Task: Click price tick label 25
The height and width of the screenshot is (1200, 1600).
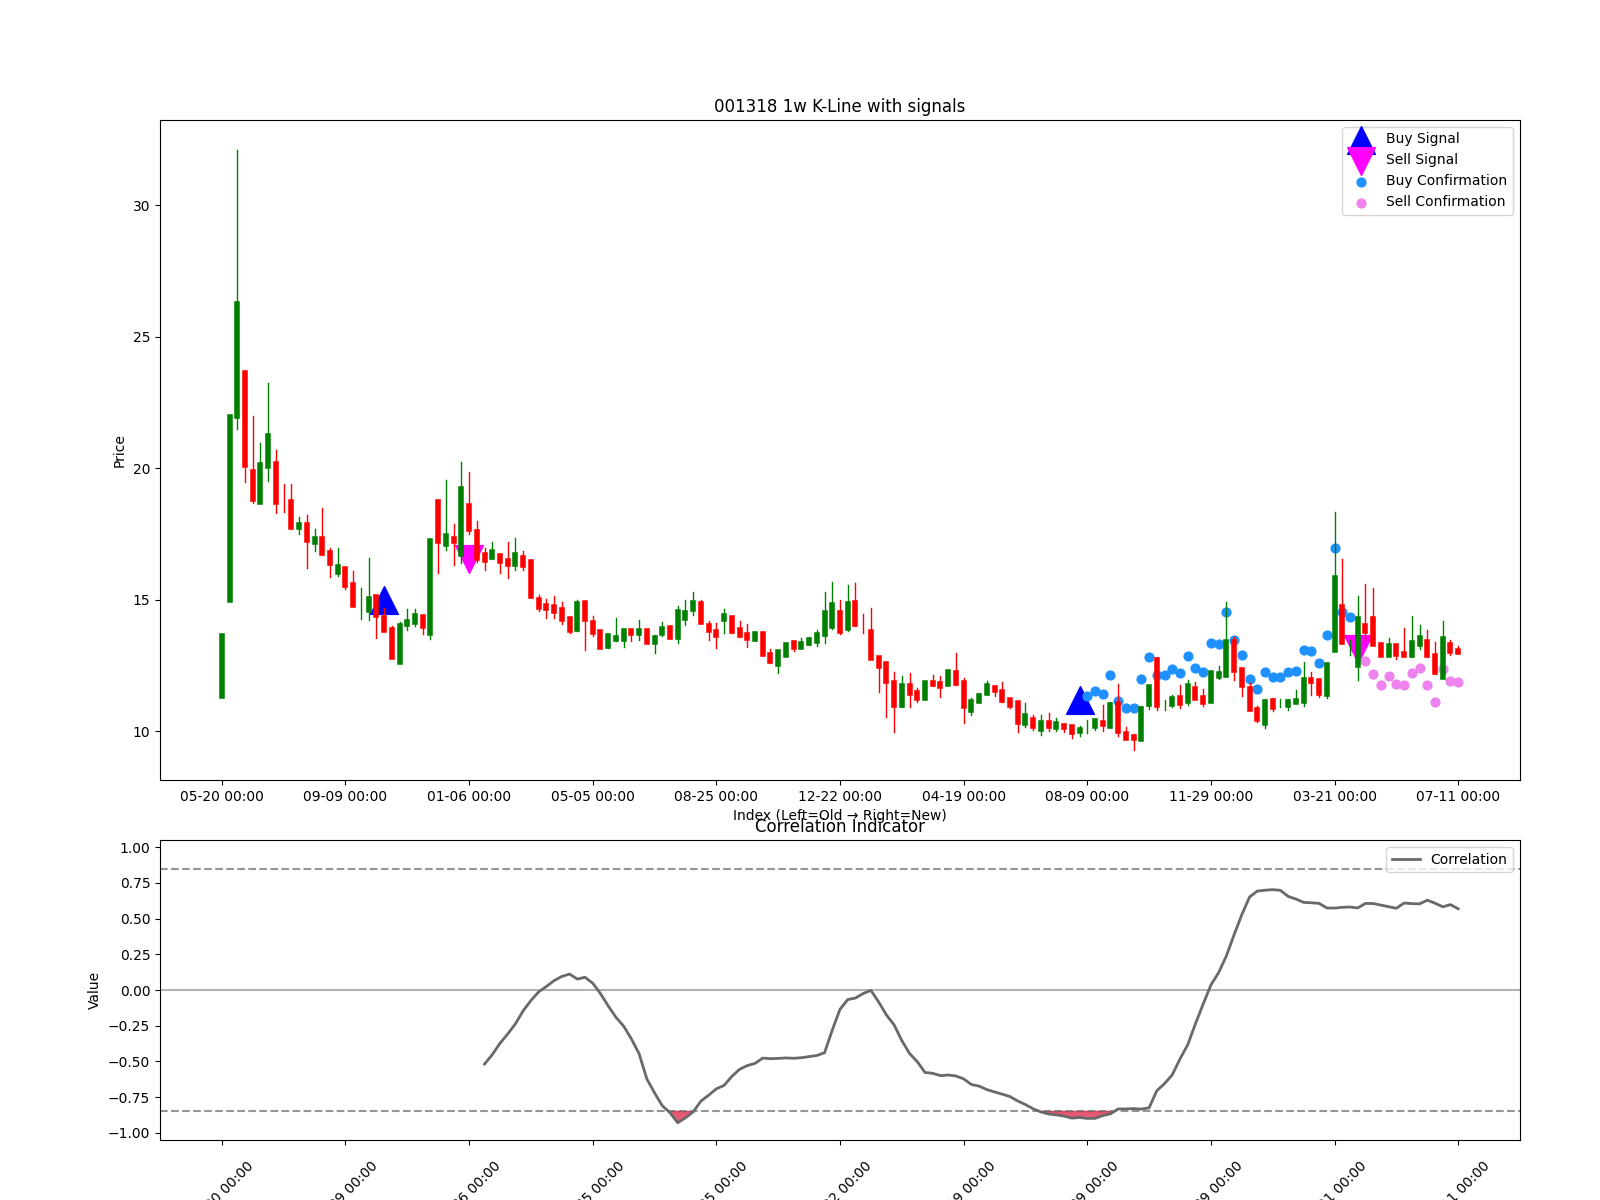Action: point(141,337)
